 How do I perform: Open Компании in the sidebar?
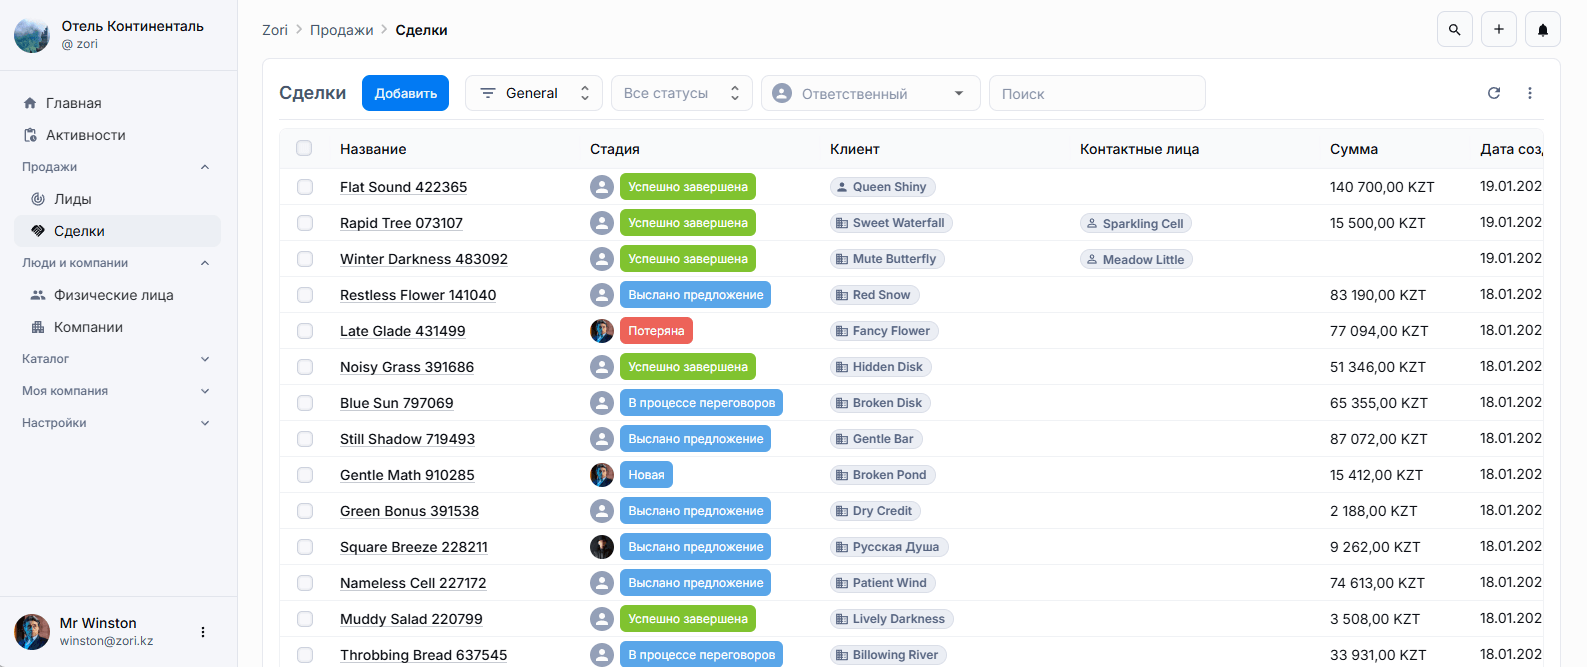(x=88, y=327)
